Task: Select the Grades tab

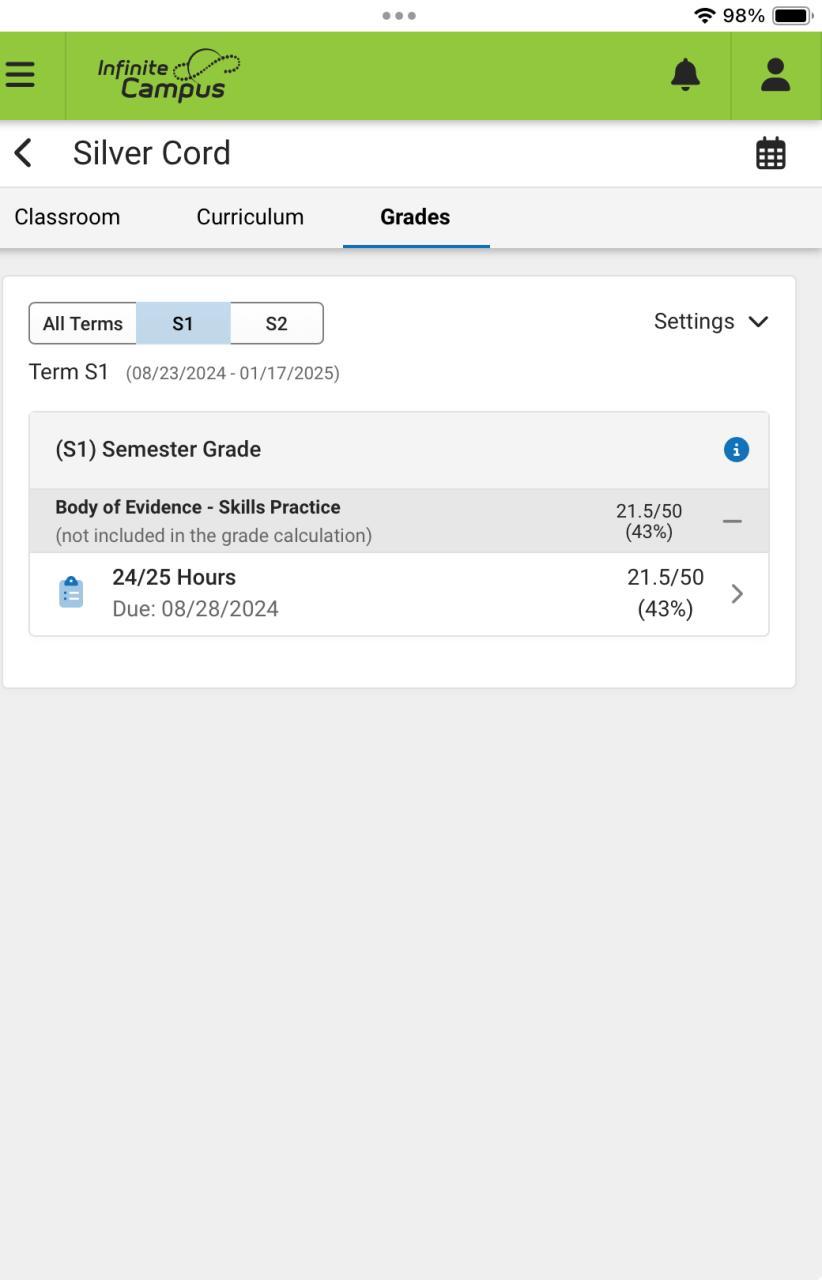Action: 415,217
